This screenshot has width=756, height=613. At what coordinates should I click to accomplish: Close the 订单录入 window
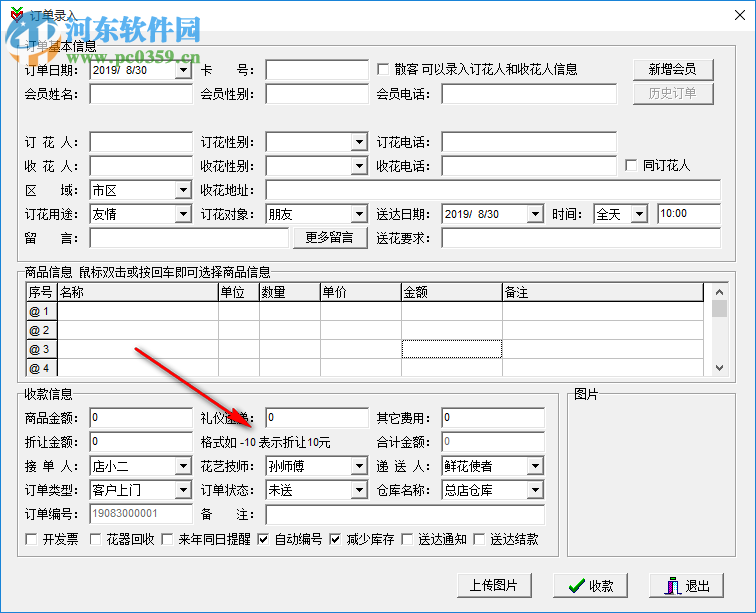click(x=740, y=15)
